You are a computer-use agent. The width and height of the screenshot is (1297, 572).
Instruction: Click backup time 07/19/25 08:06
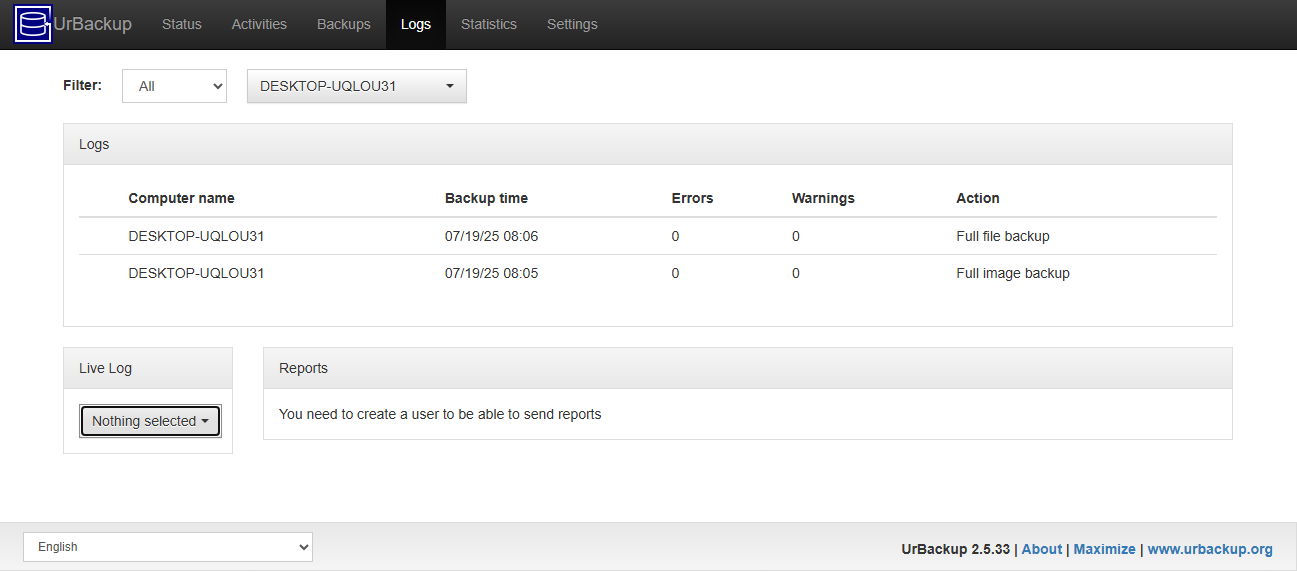point(492,237)
